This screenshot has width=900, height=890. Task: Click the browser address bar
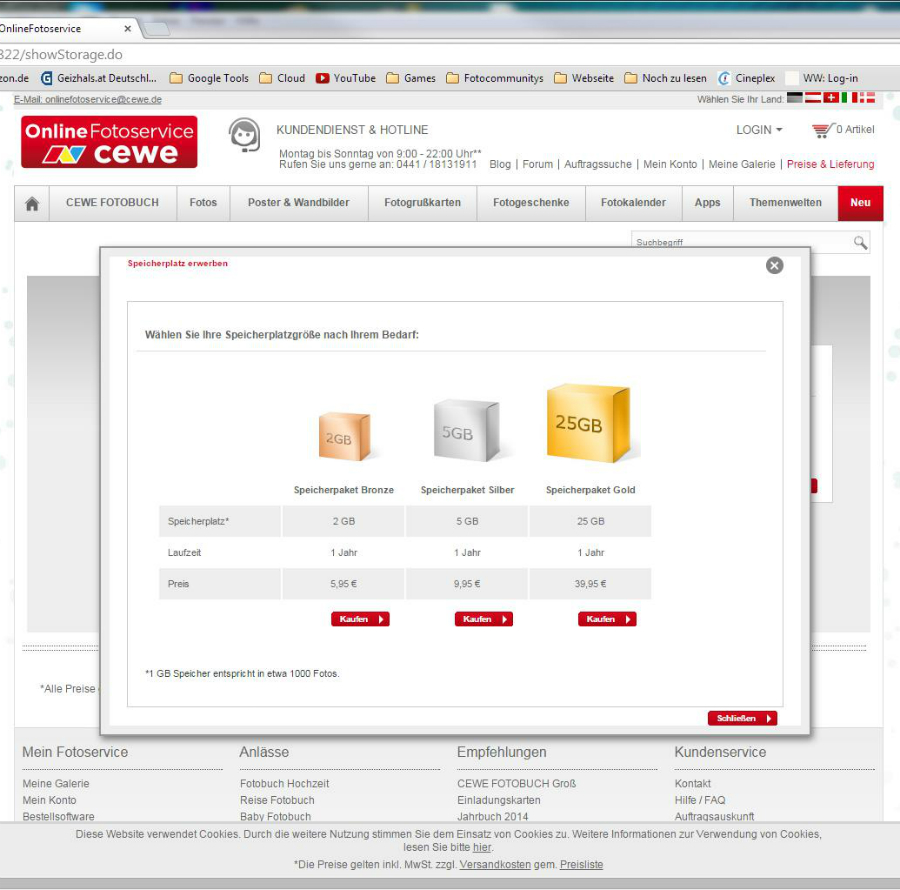(450, 55)
